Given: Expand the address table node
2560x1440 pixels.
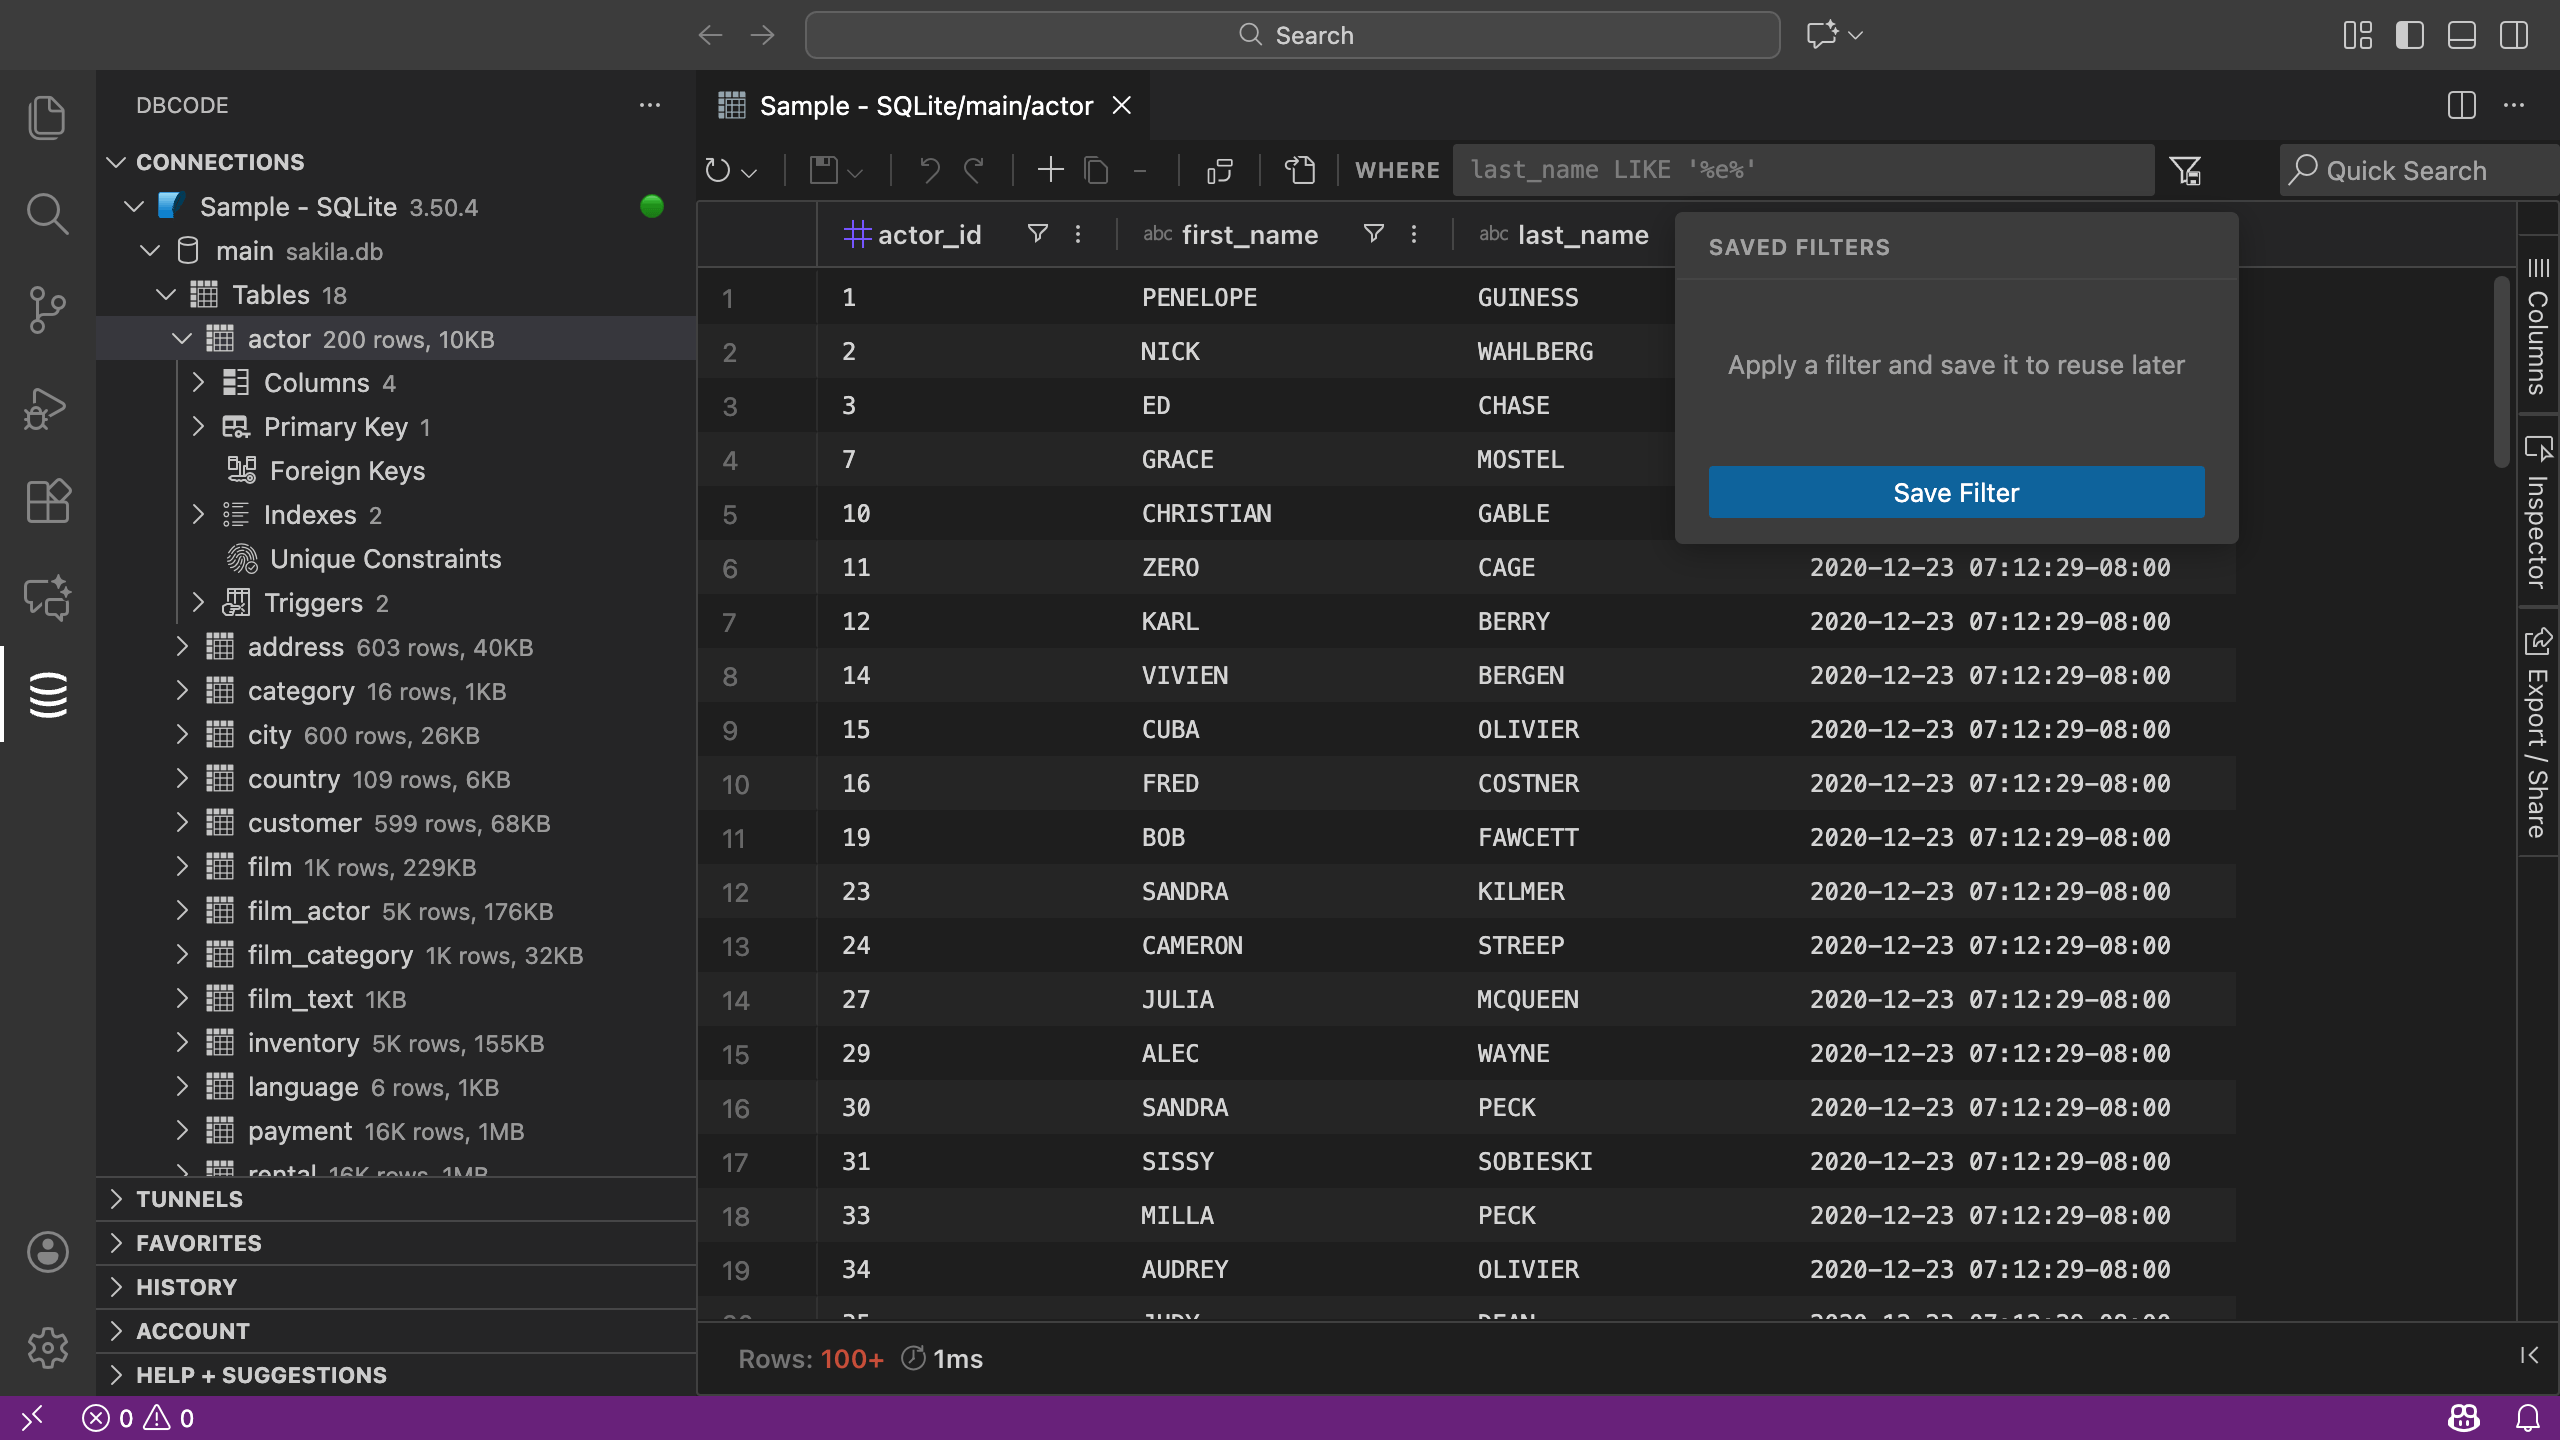Looking at the screenshot, I should pos(182,647).
